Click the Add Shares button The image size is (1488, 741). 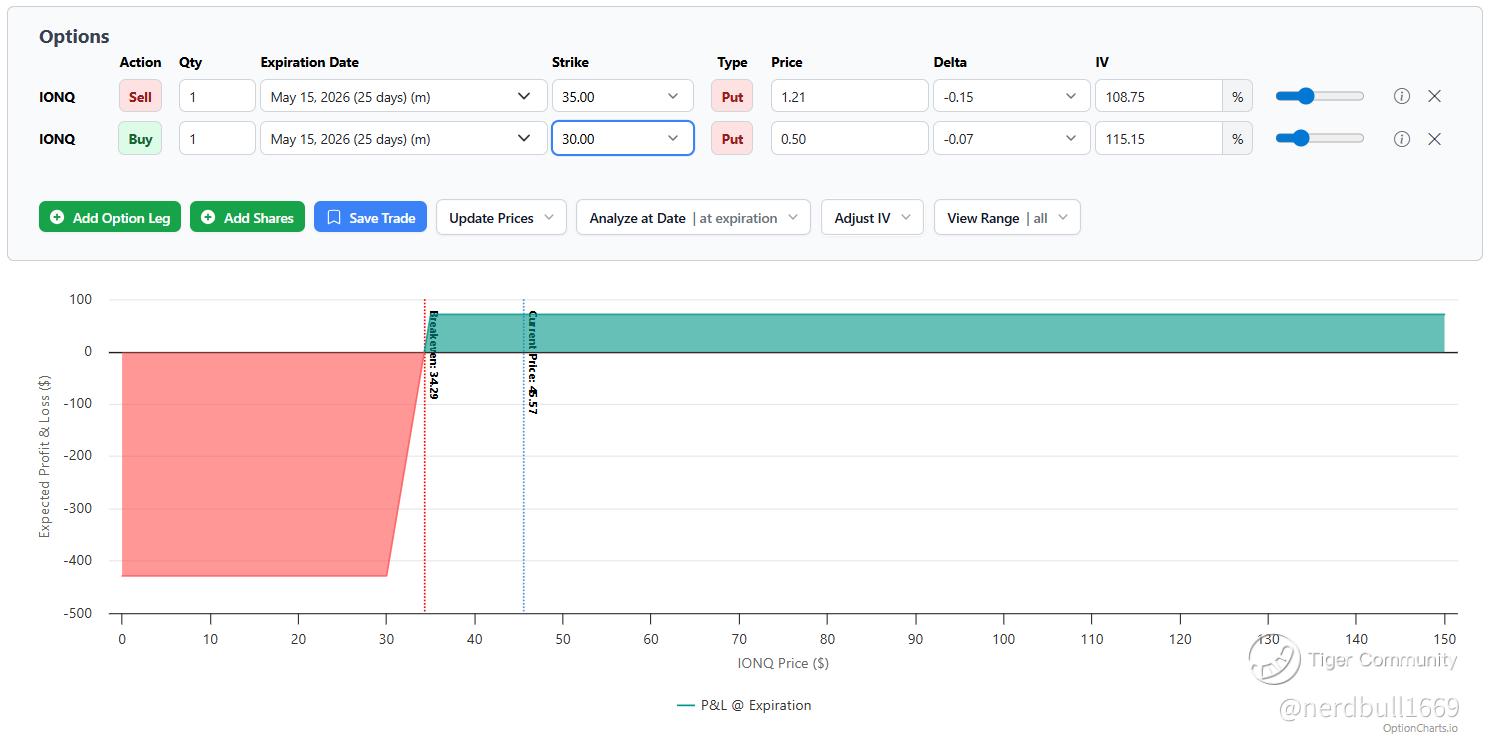pos(248,218)
